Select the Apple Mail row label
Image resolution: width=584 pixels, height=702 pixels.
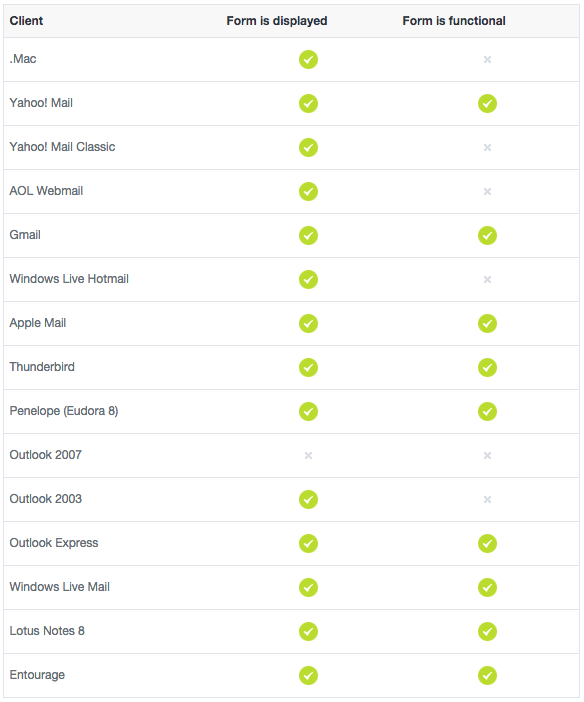[38, 323]
